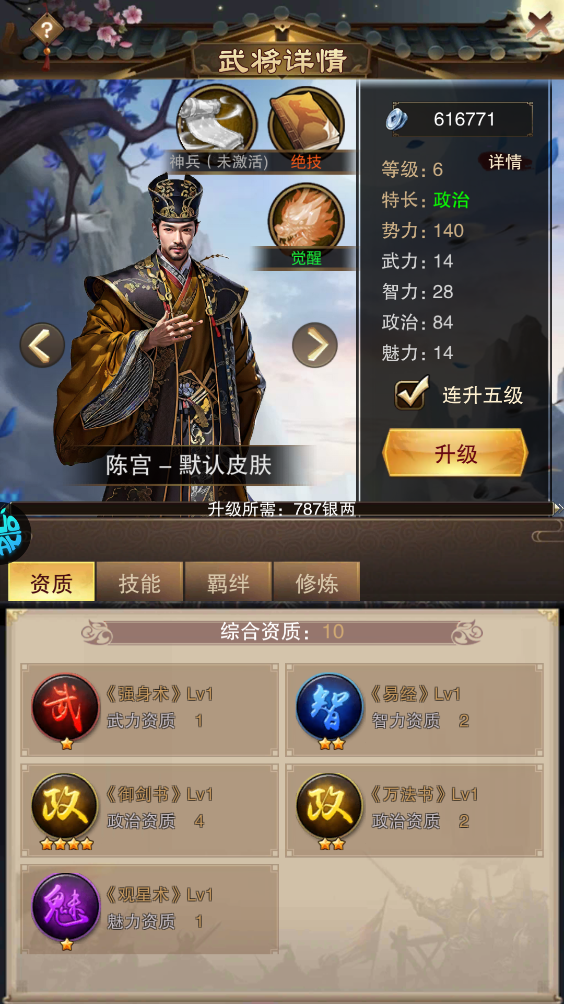
Task: Open the 修炼 tab
Action: [x=316, y=583]
